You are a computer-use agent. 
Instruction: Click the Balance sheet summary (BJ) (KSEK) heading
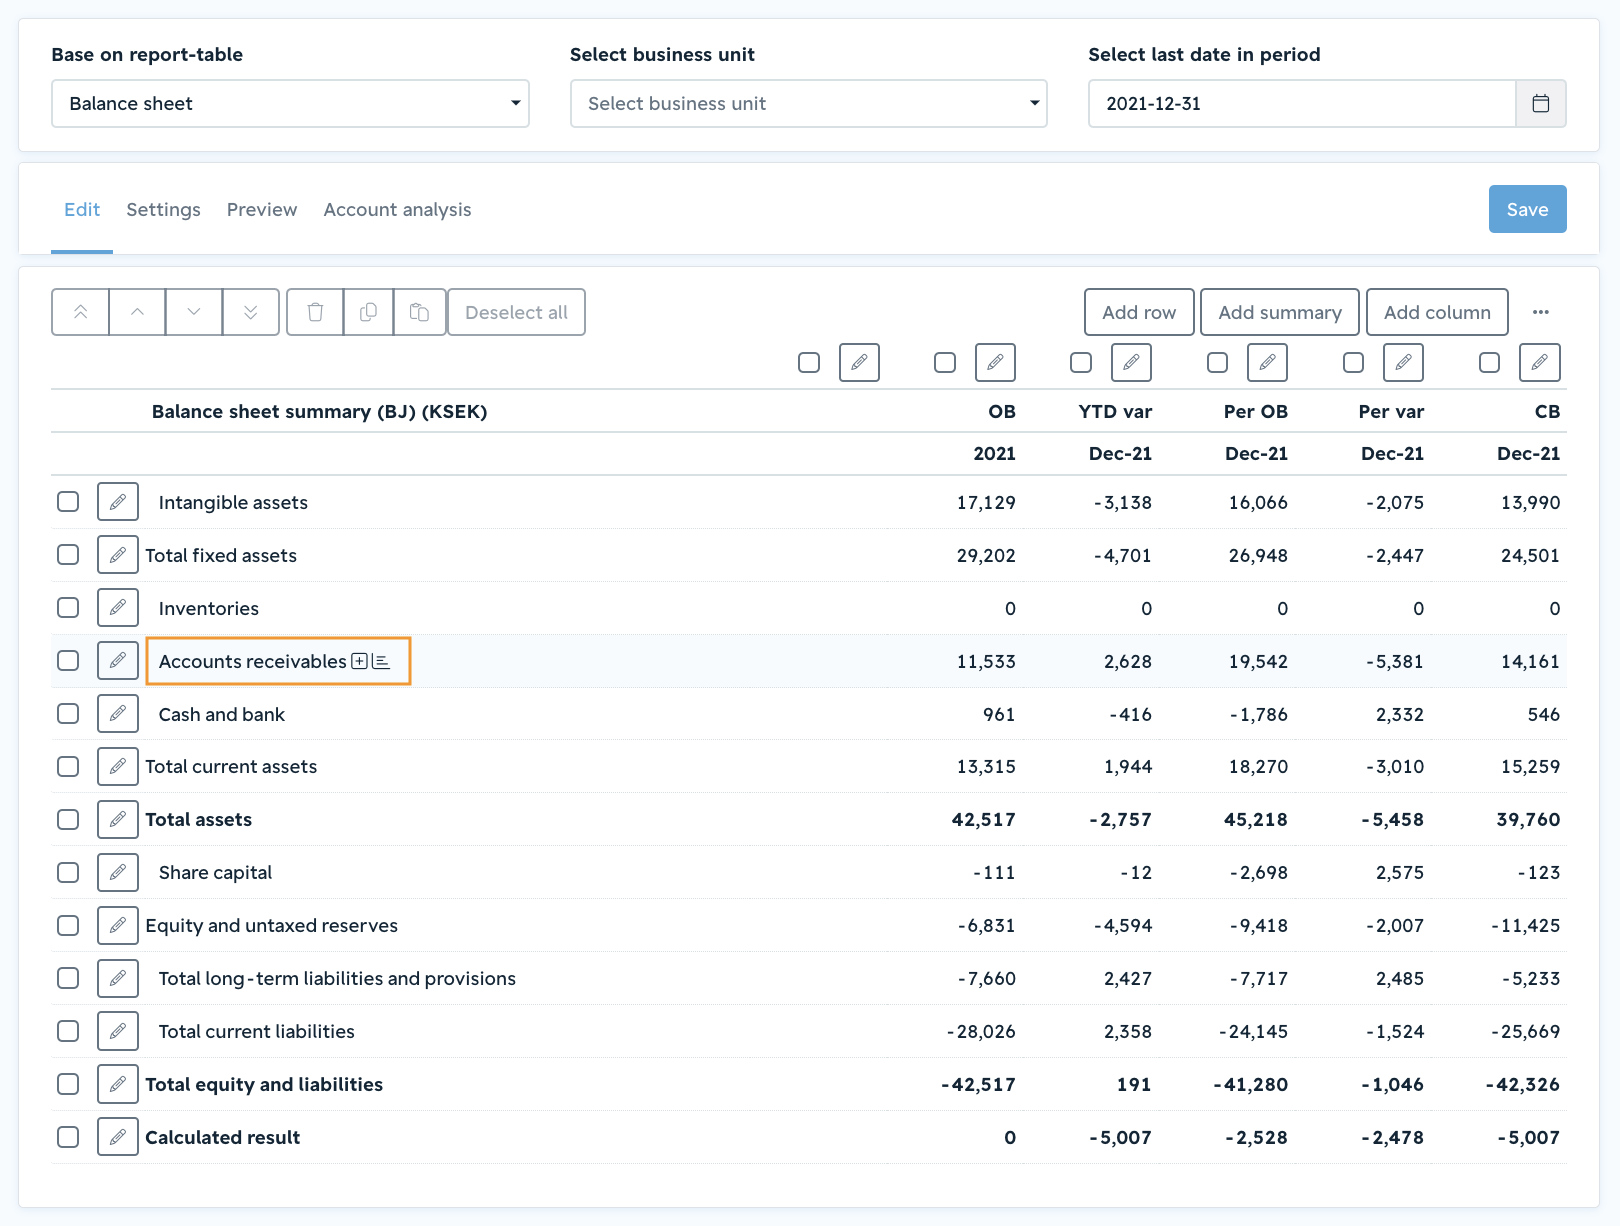coord(320,411)
